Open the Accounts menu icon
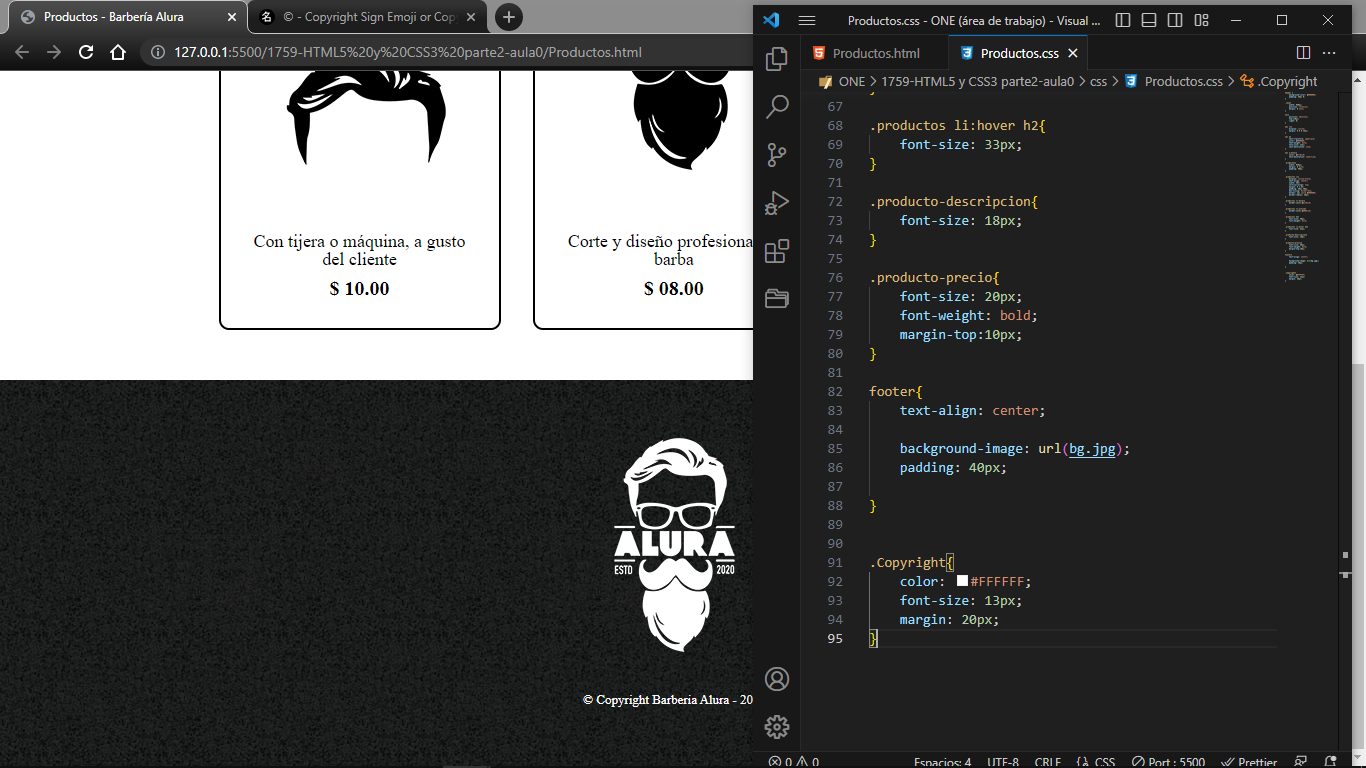This screenshot has width=1366, height=768. click(777, 679)
